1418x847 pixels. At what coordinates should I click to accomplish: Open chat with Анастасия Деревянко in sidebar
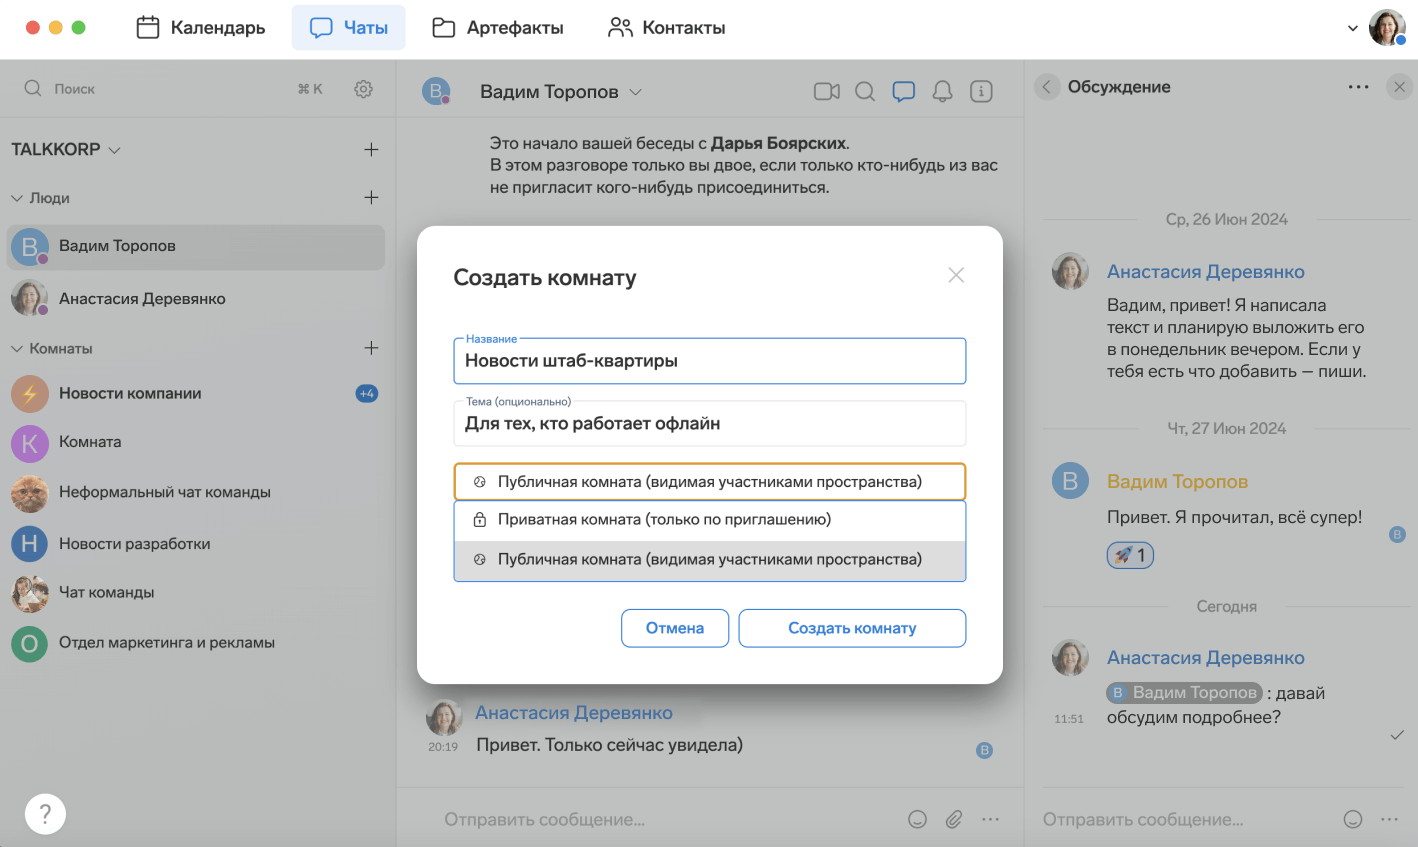[196, 299]
